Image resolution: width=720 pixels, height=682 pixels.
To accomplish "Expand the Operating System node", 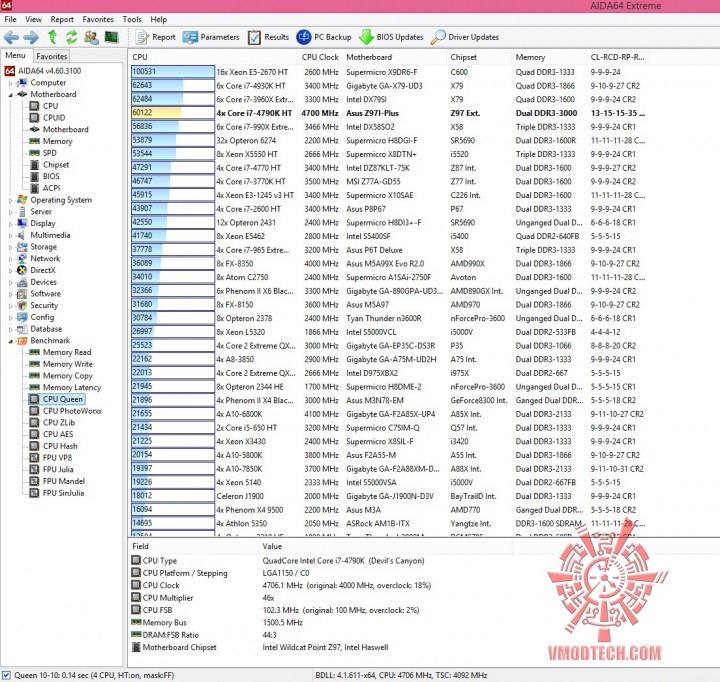I will 11,201.
